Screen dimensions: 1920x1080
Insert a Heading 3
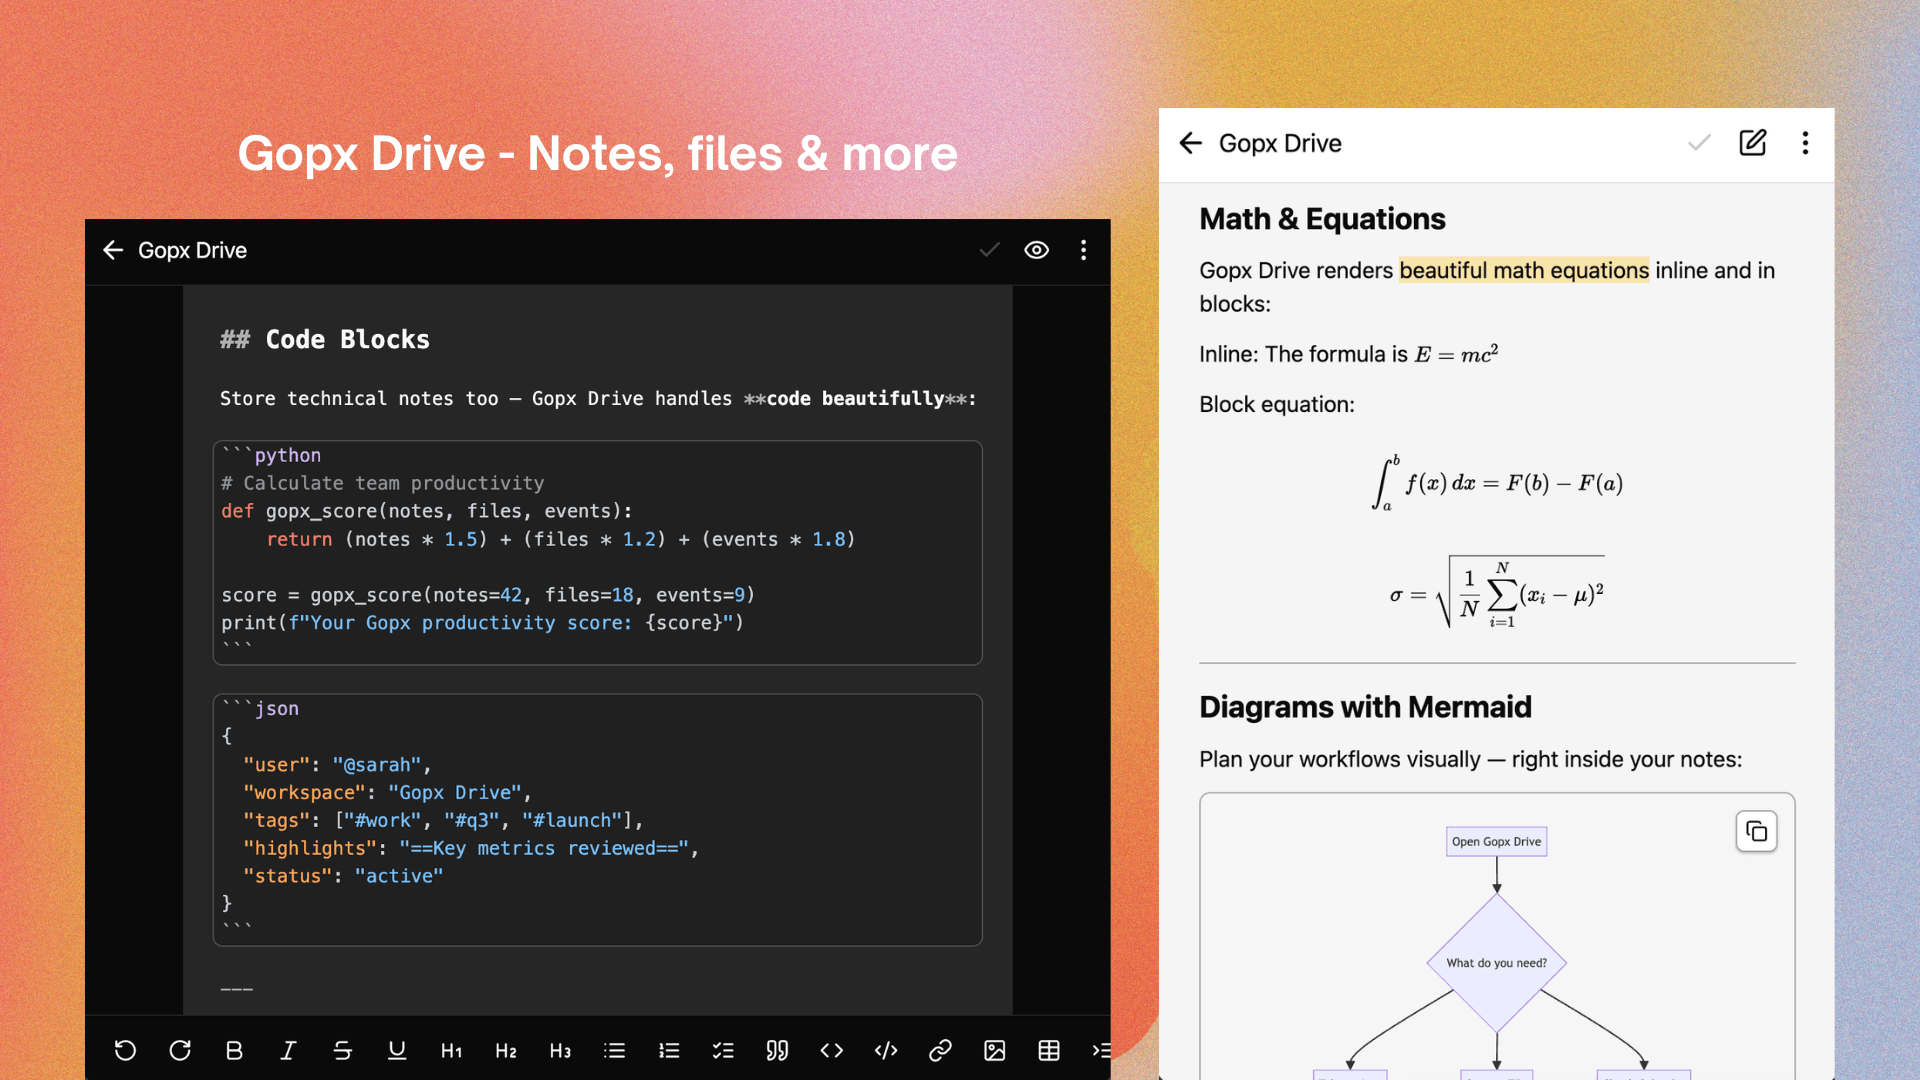560,1050
